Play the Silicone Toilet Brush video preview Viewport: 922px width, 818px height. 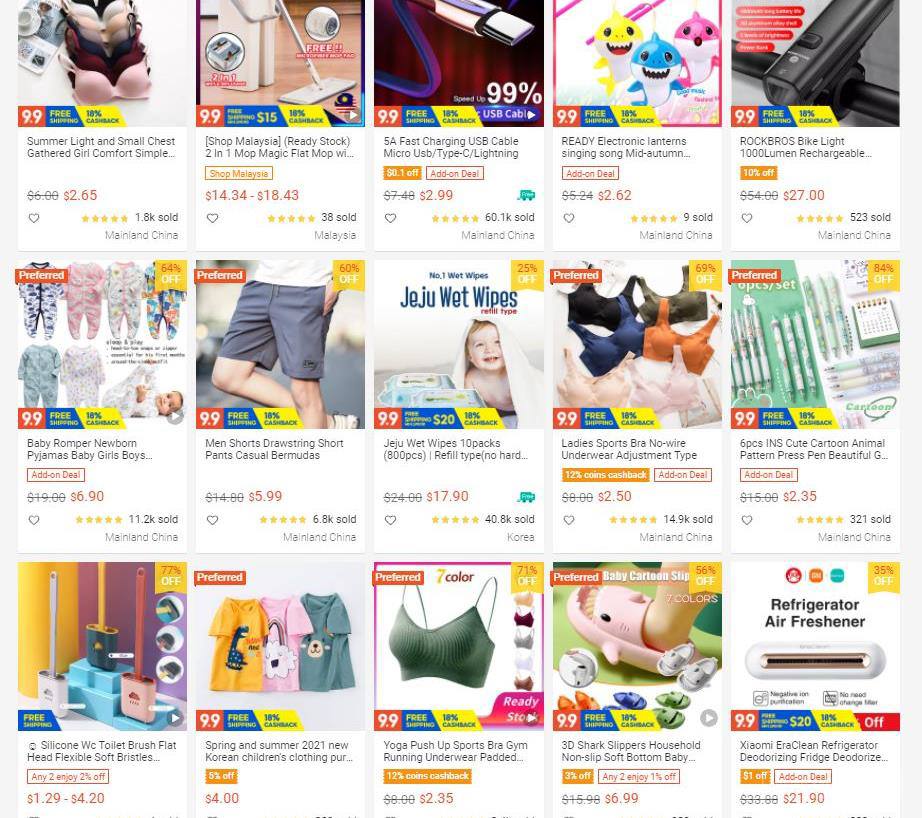tap(175, 718)
